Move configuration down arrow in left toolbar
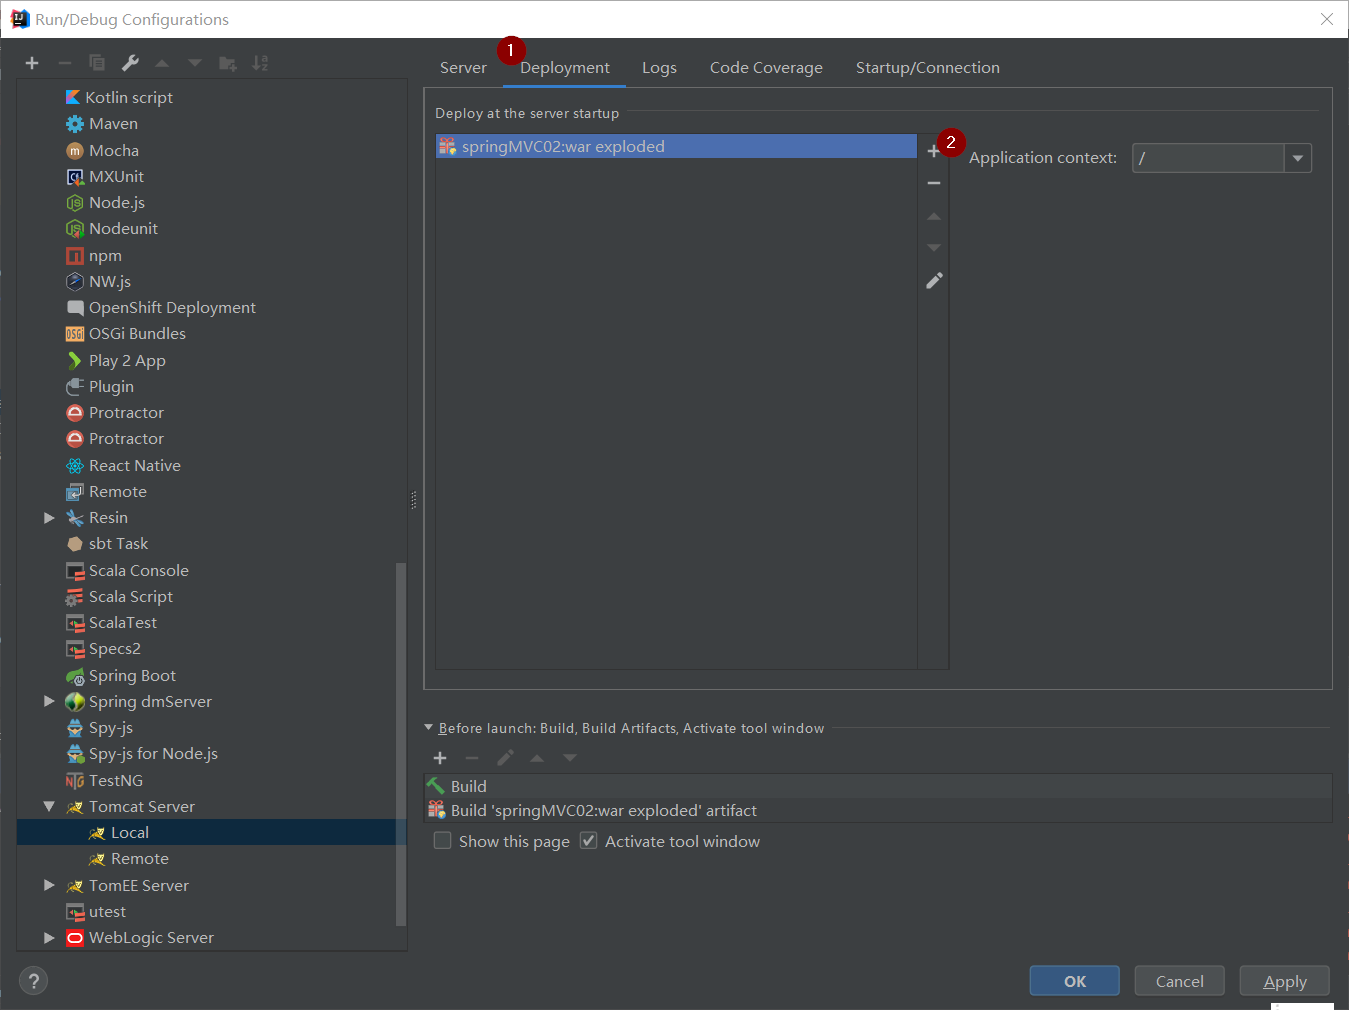This screenshot has width=1349, height=1010. 195,63
